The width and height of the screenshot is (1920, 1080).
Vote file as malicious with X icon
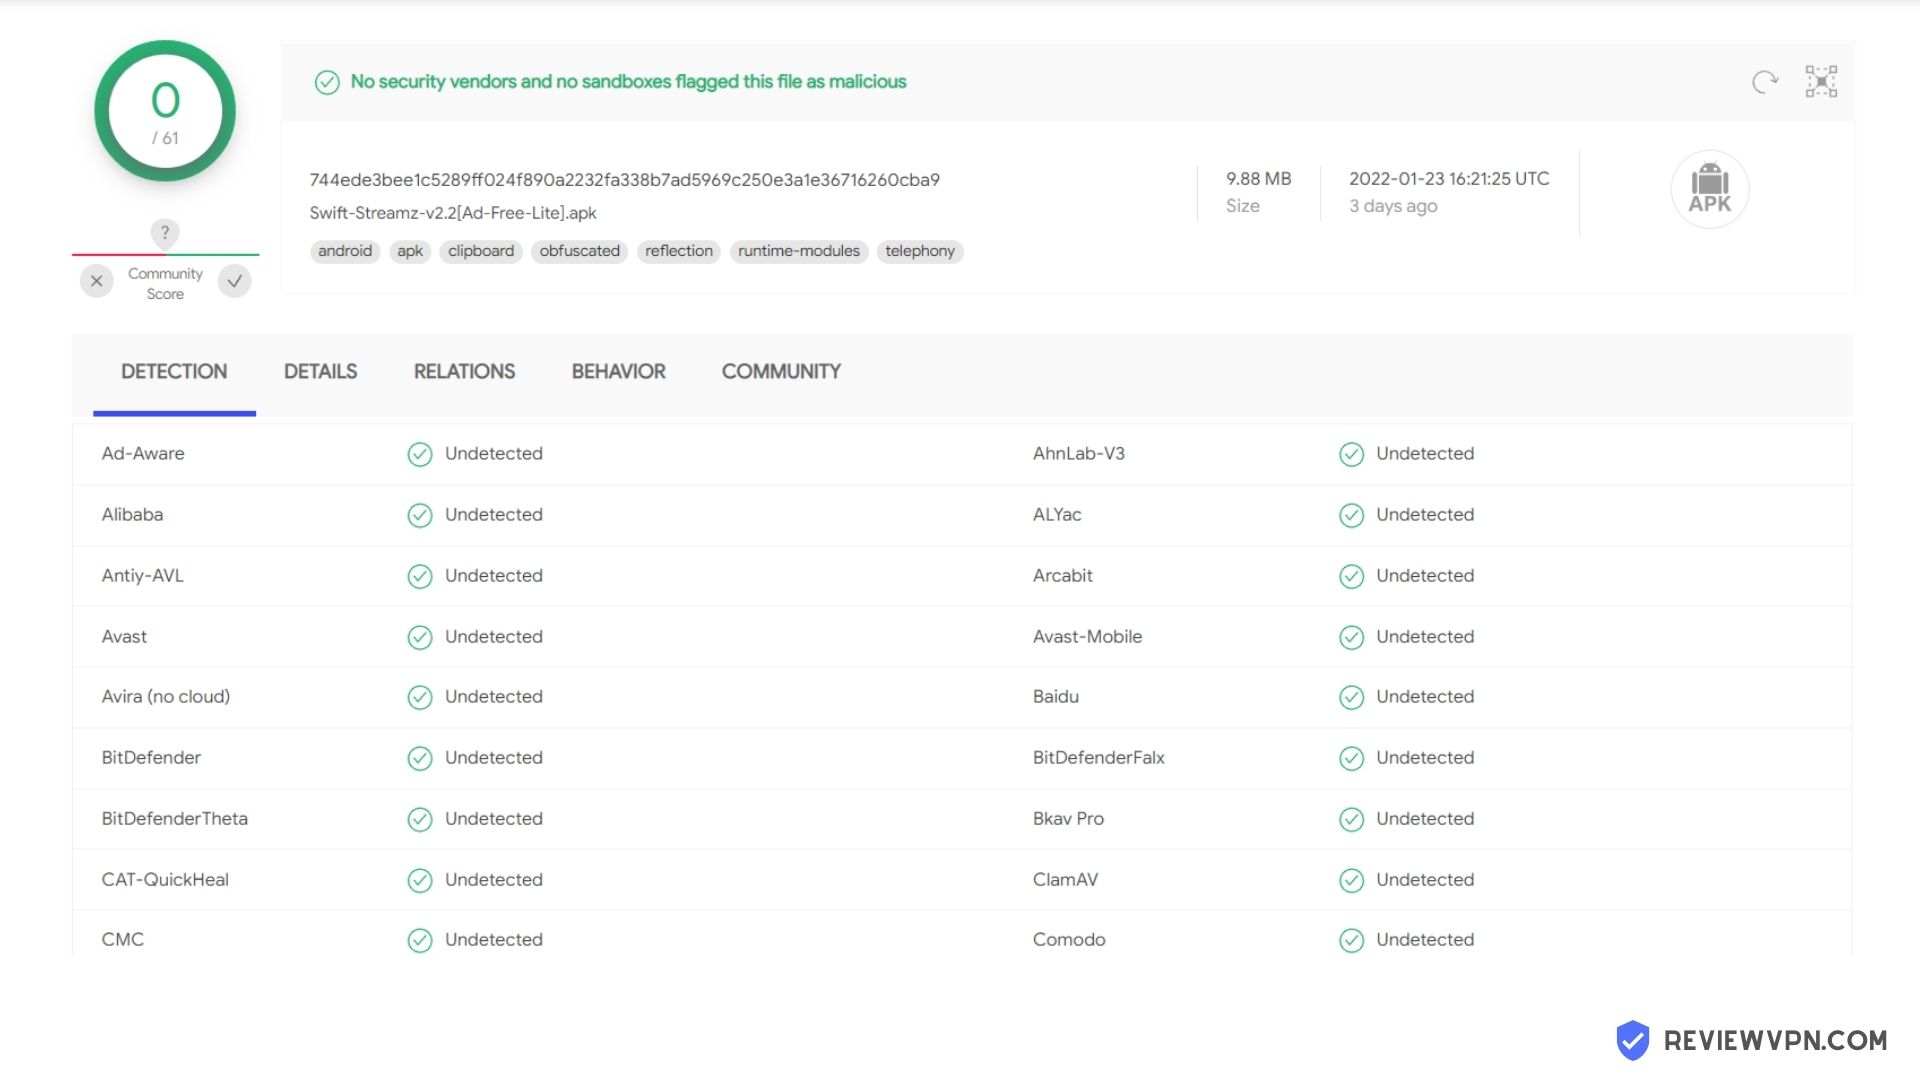[97, 281]
